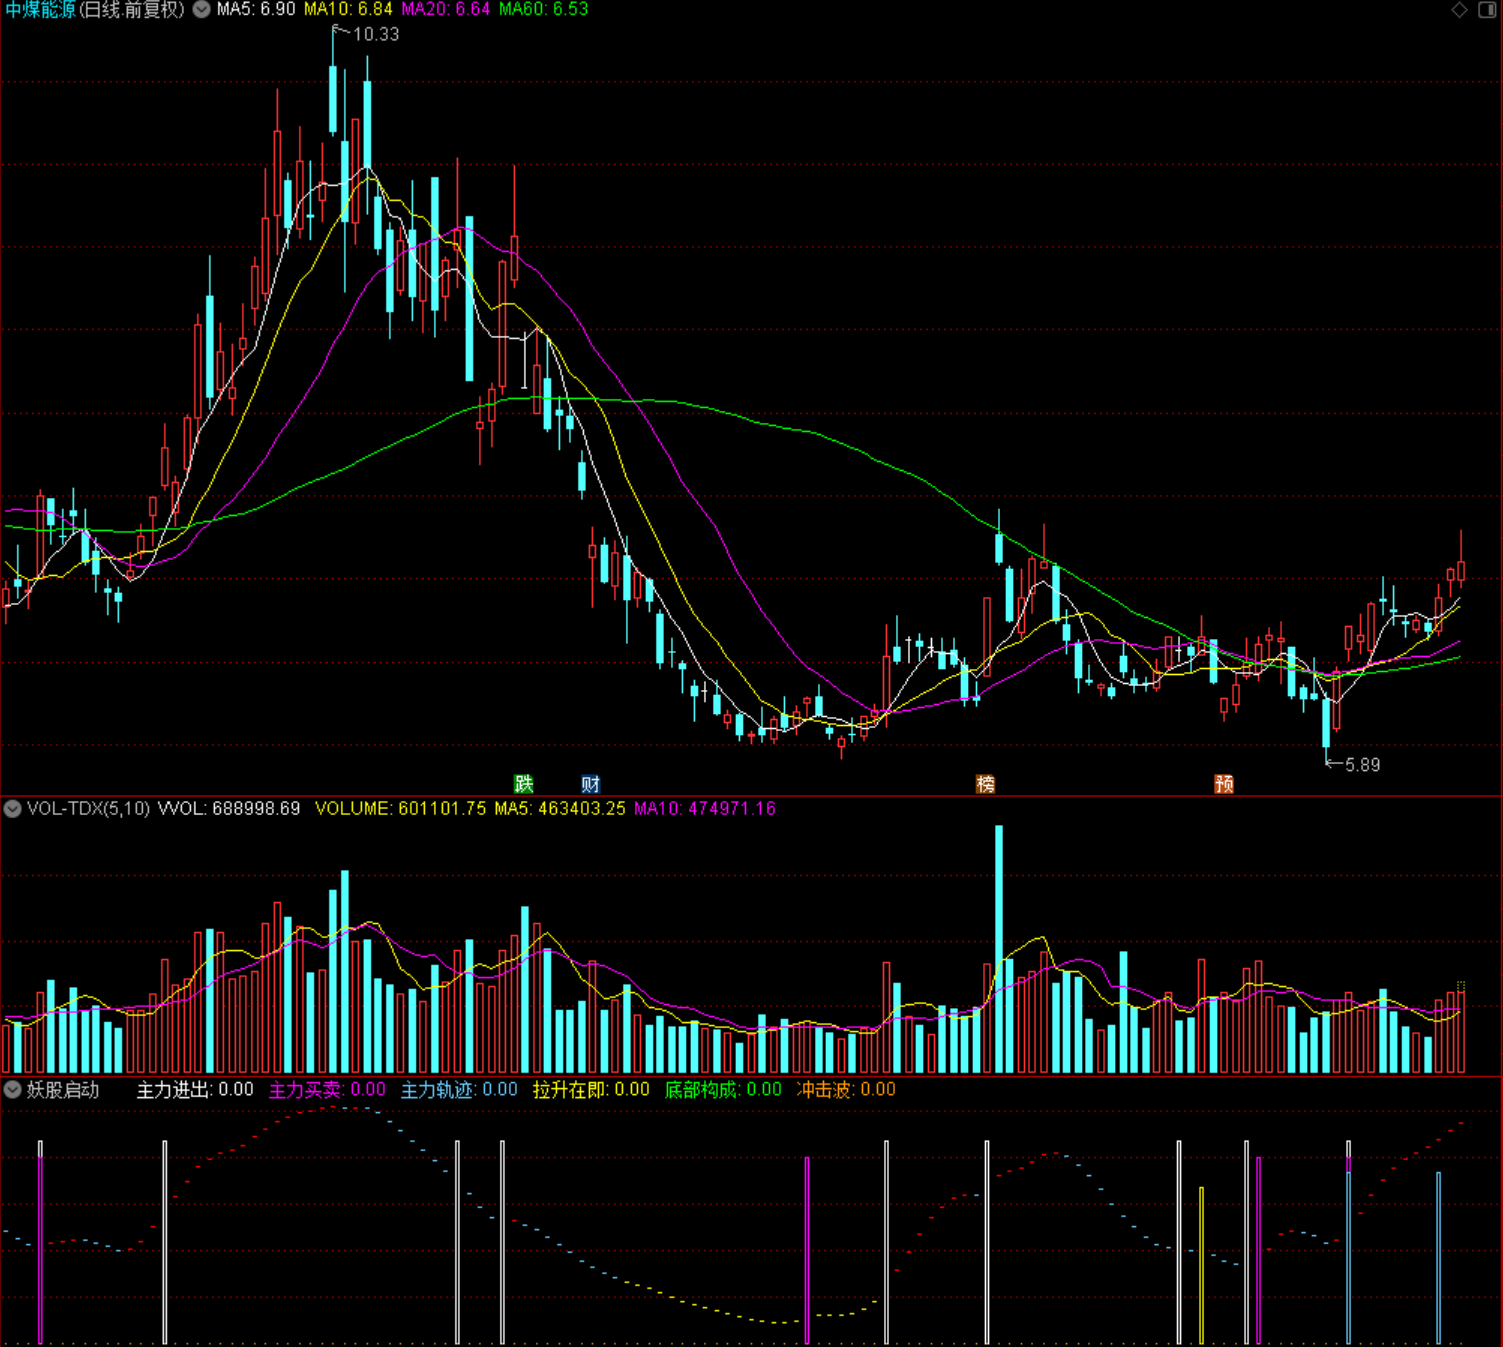1503x1347 pixels.
Task: Click the tallest cyan volume bar
Action: pyautogui.click(x=999, y=949)
